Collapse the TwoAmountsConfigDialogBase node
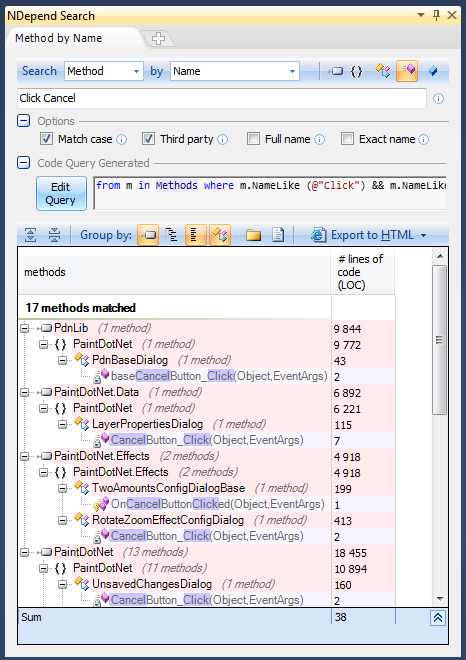The height and width of the screenshot is (660, 466). coord(62,488)
